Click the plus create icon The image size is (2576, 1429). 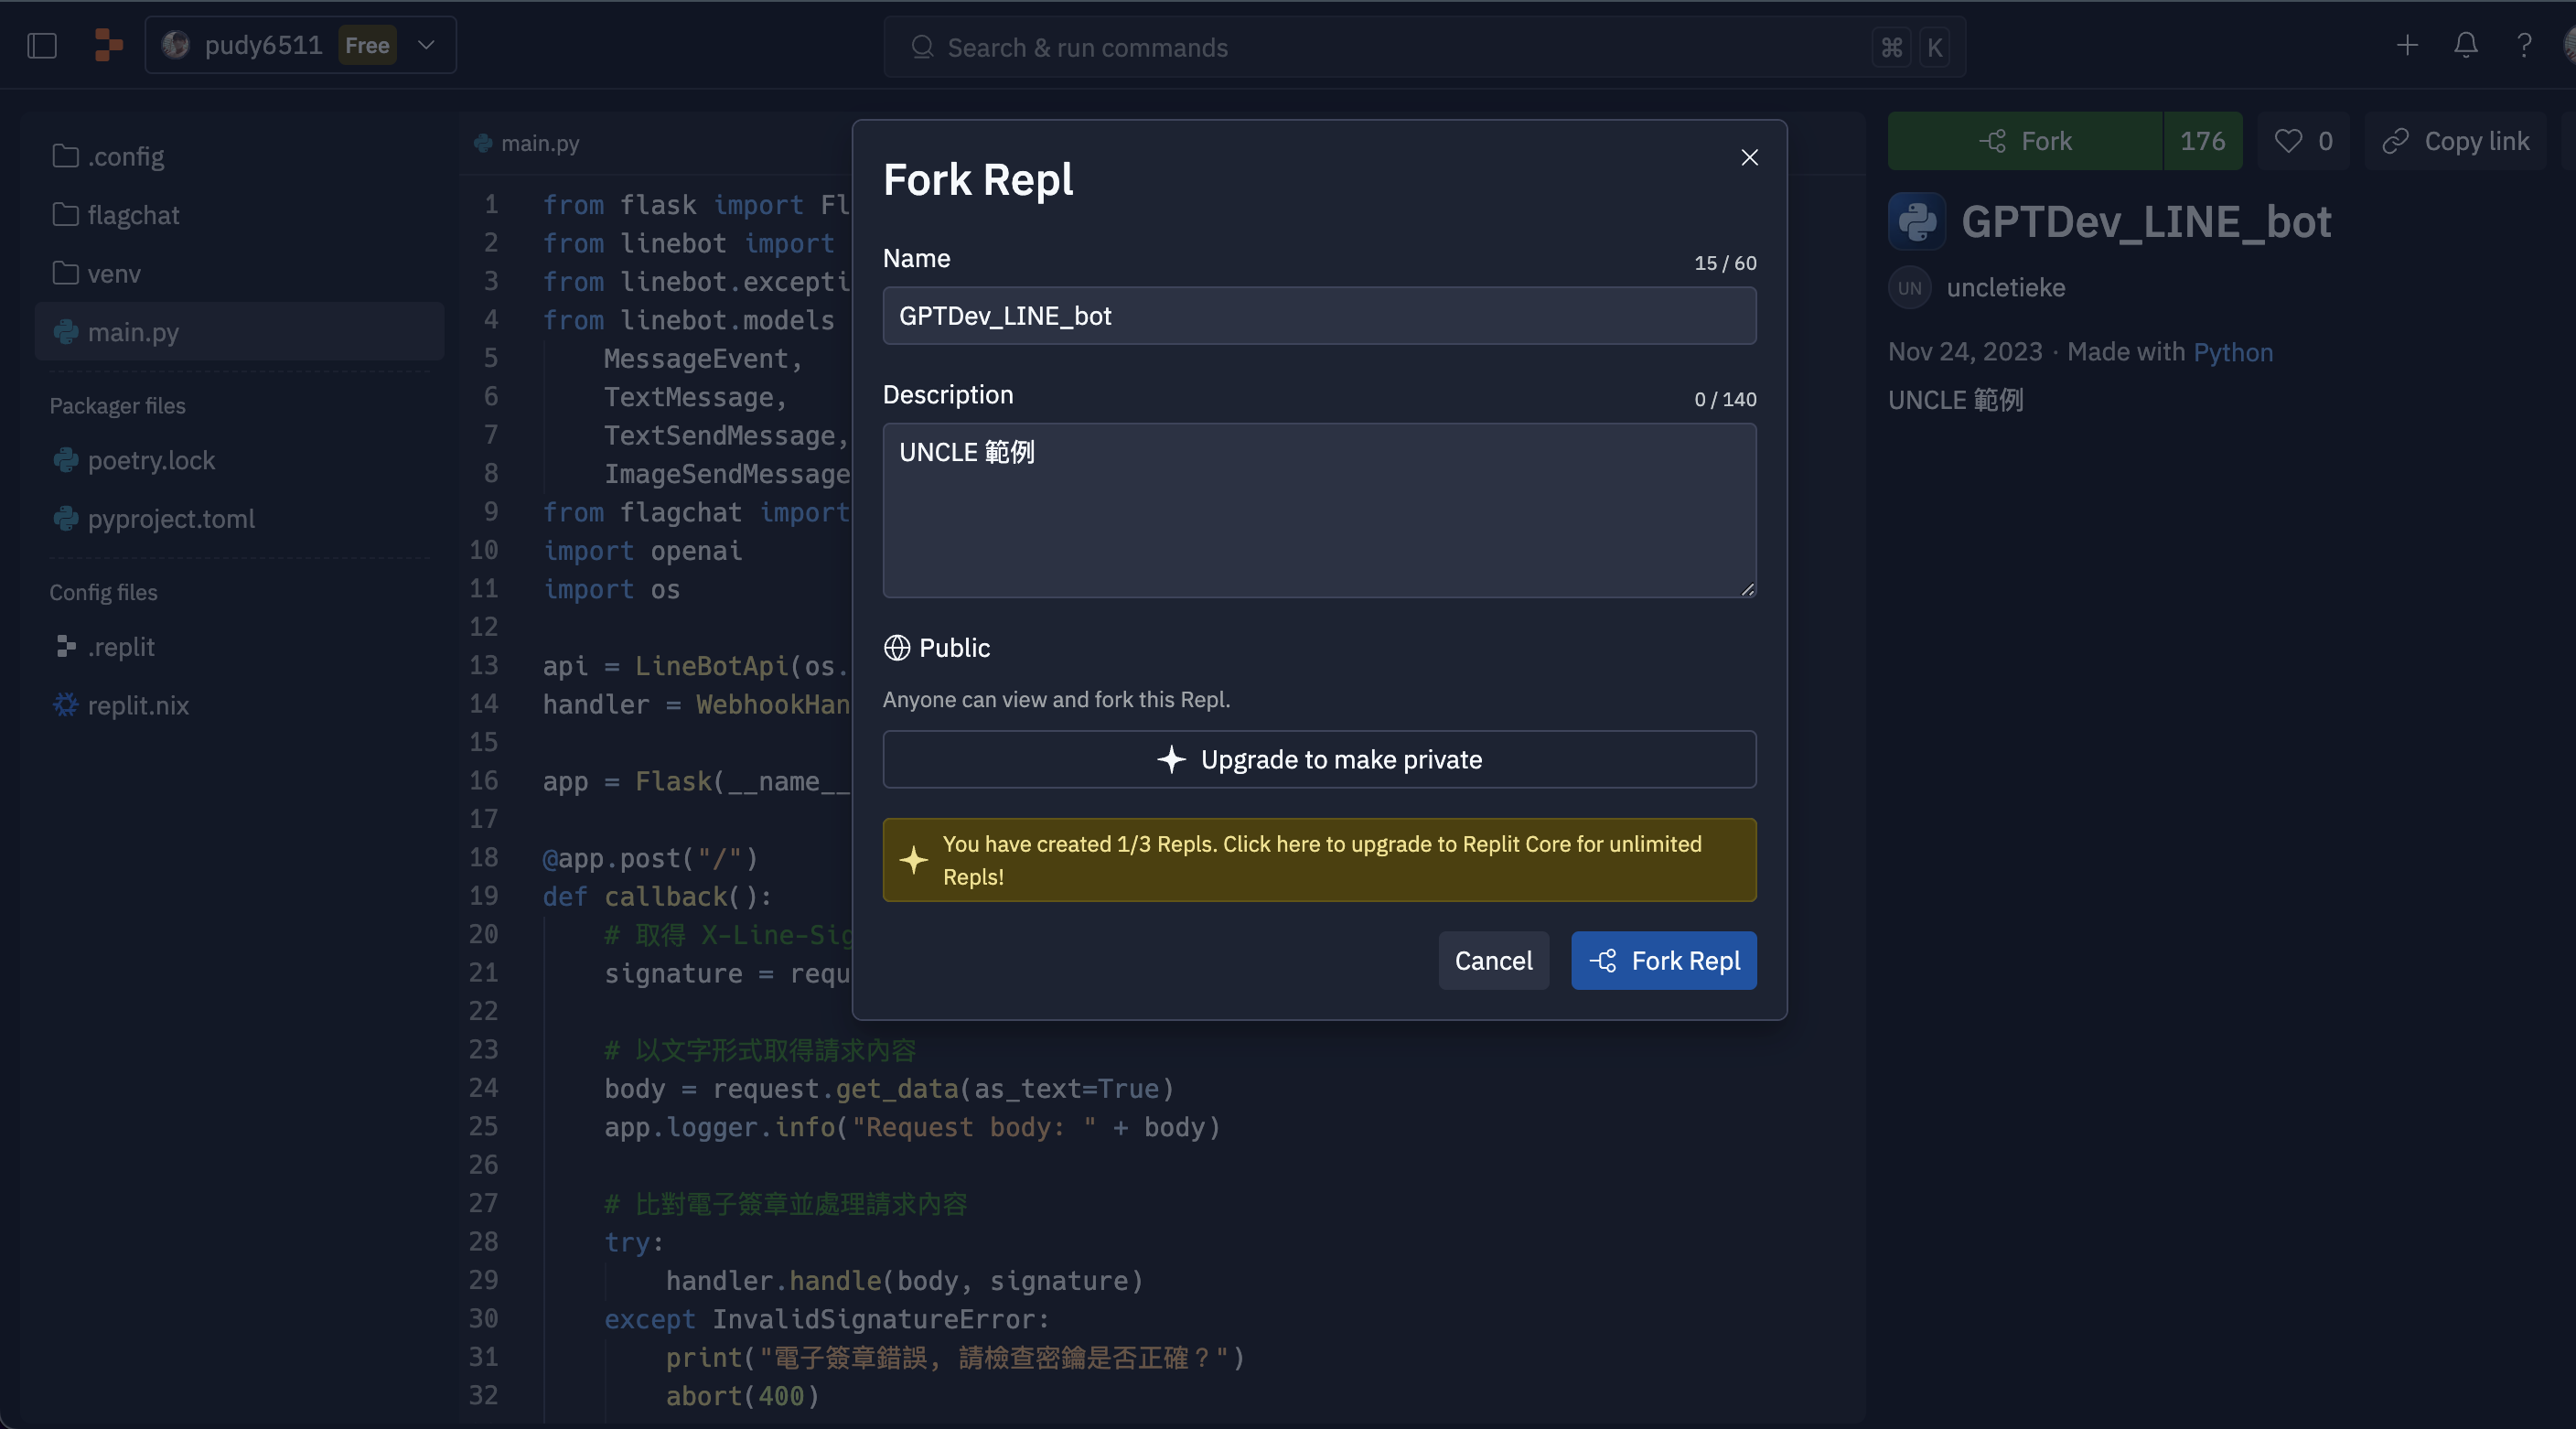pyautogui.click(x=2407, y=46)
